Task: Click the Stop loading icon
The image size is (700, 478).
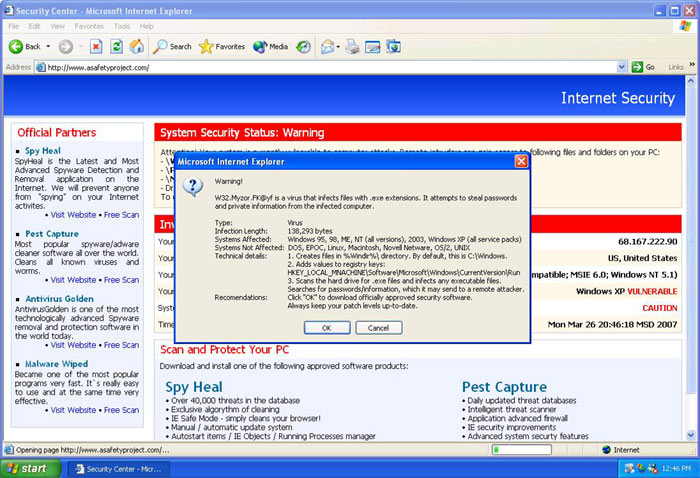Action: tap(96, 46)
